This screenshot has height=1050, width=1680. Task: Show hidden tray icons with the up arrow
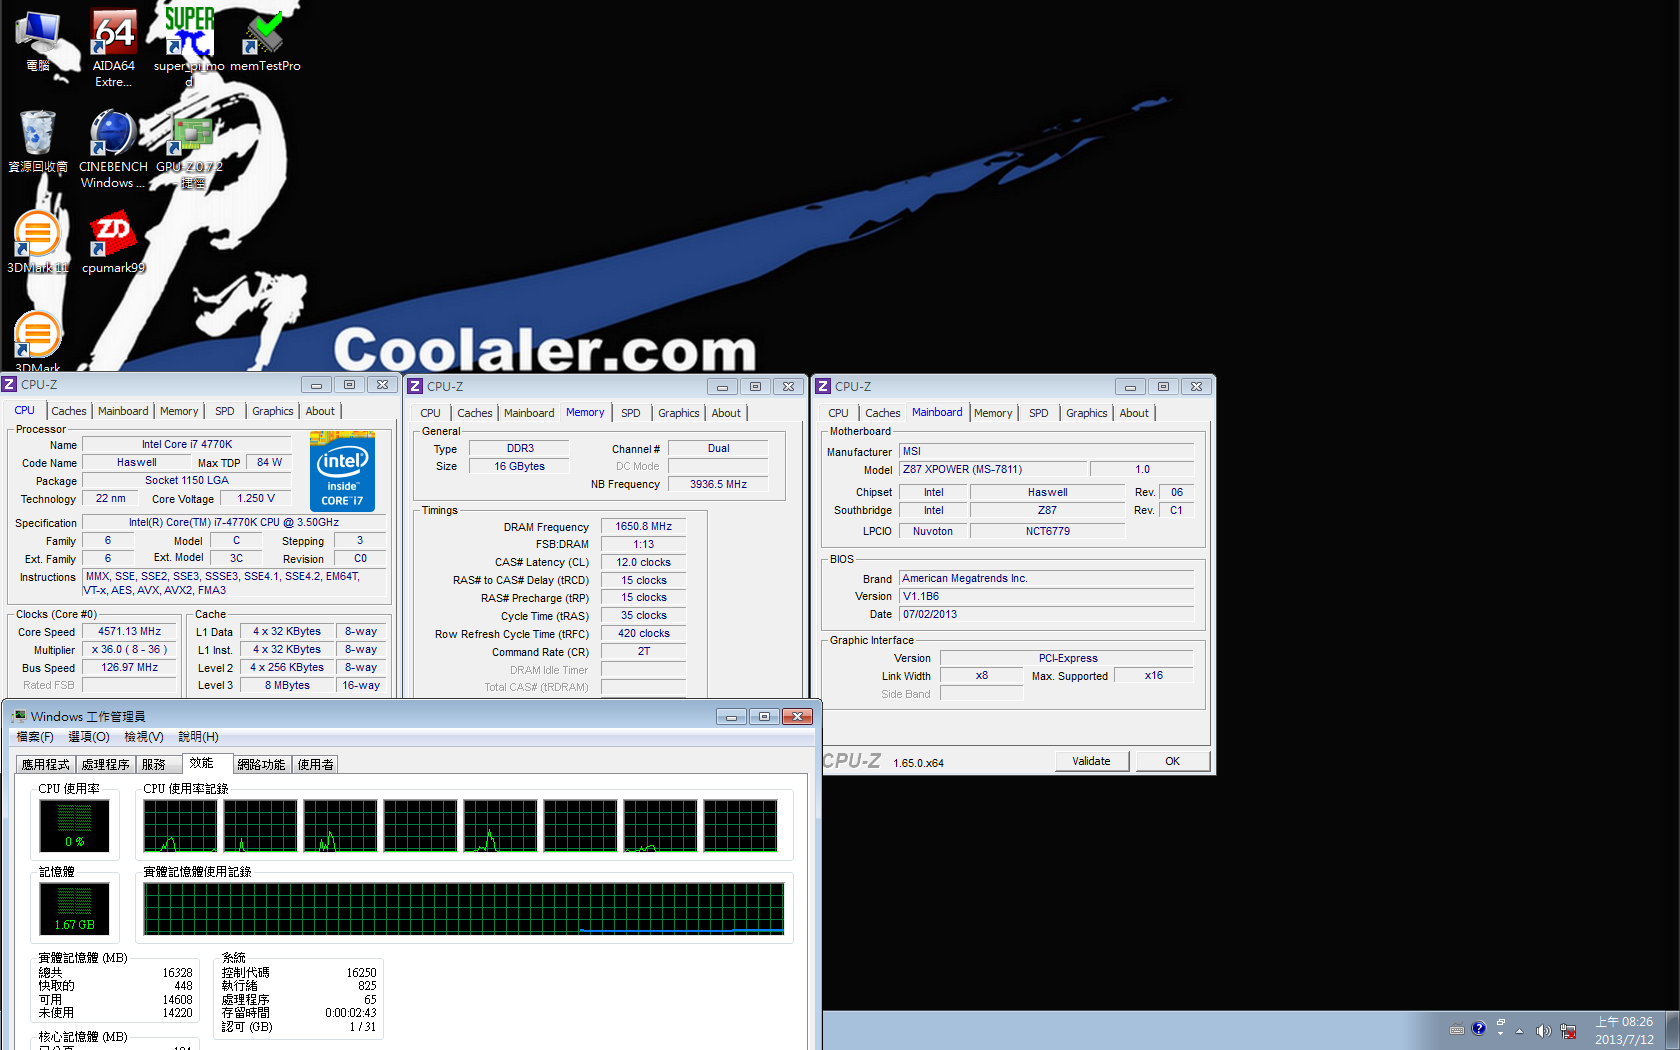[1519, 1031]
